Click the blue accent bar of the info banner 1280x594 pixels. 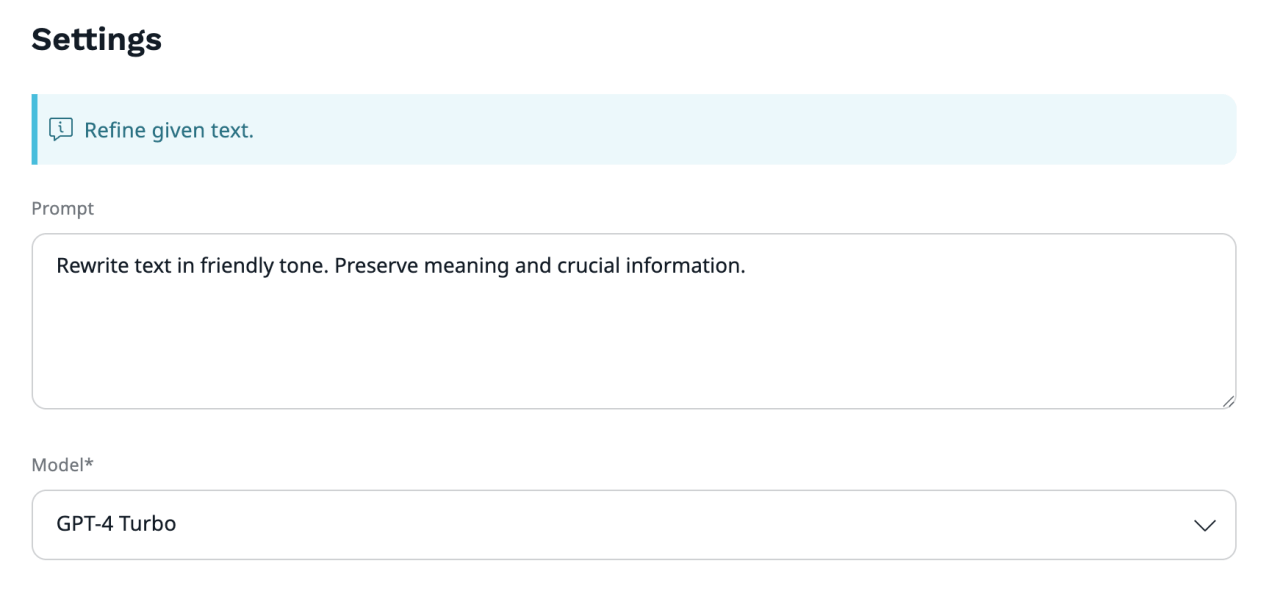click(x=35, y=129)
